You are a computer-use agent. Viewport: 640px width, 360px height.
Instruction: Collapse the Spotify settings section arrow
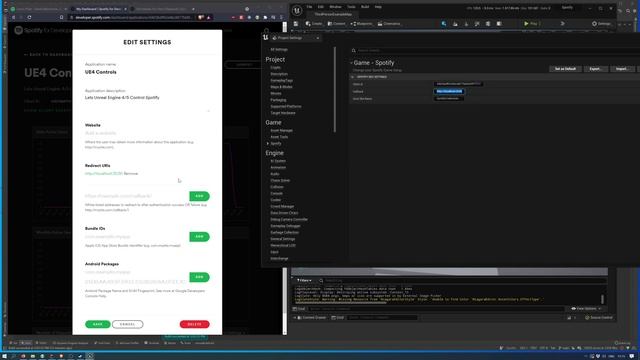353,77
